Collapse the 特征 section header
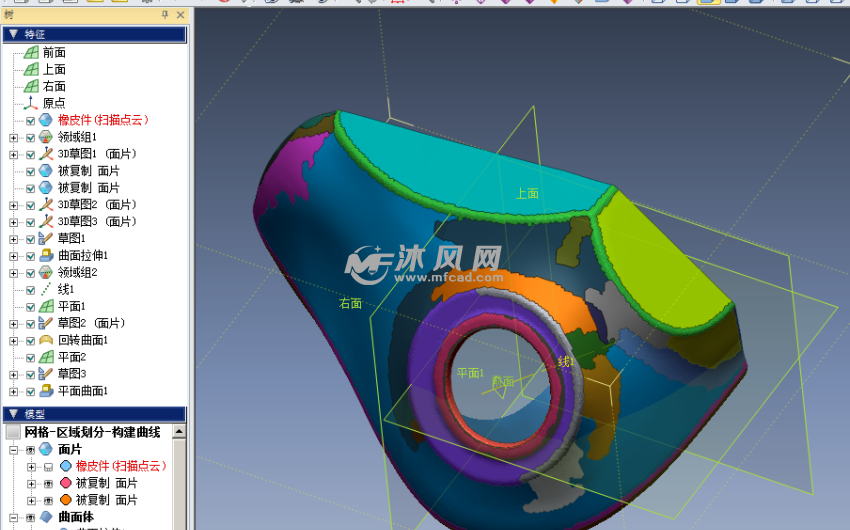The image size is (850, 530). coord(13,34)
